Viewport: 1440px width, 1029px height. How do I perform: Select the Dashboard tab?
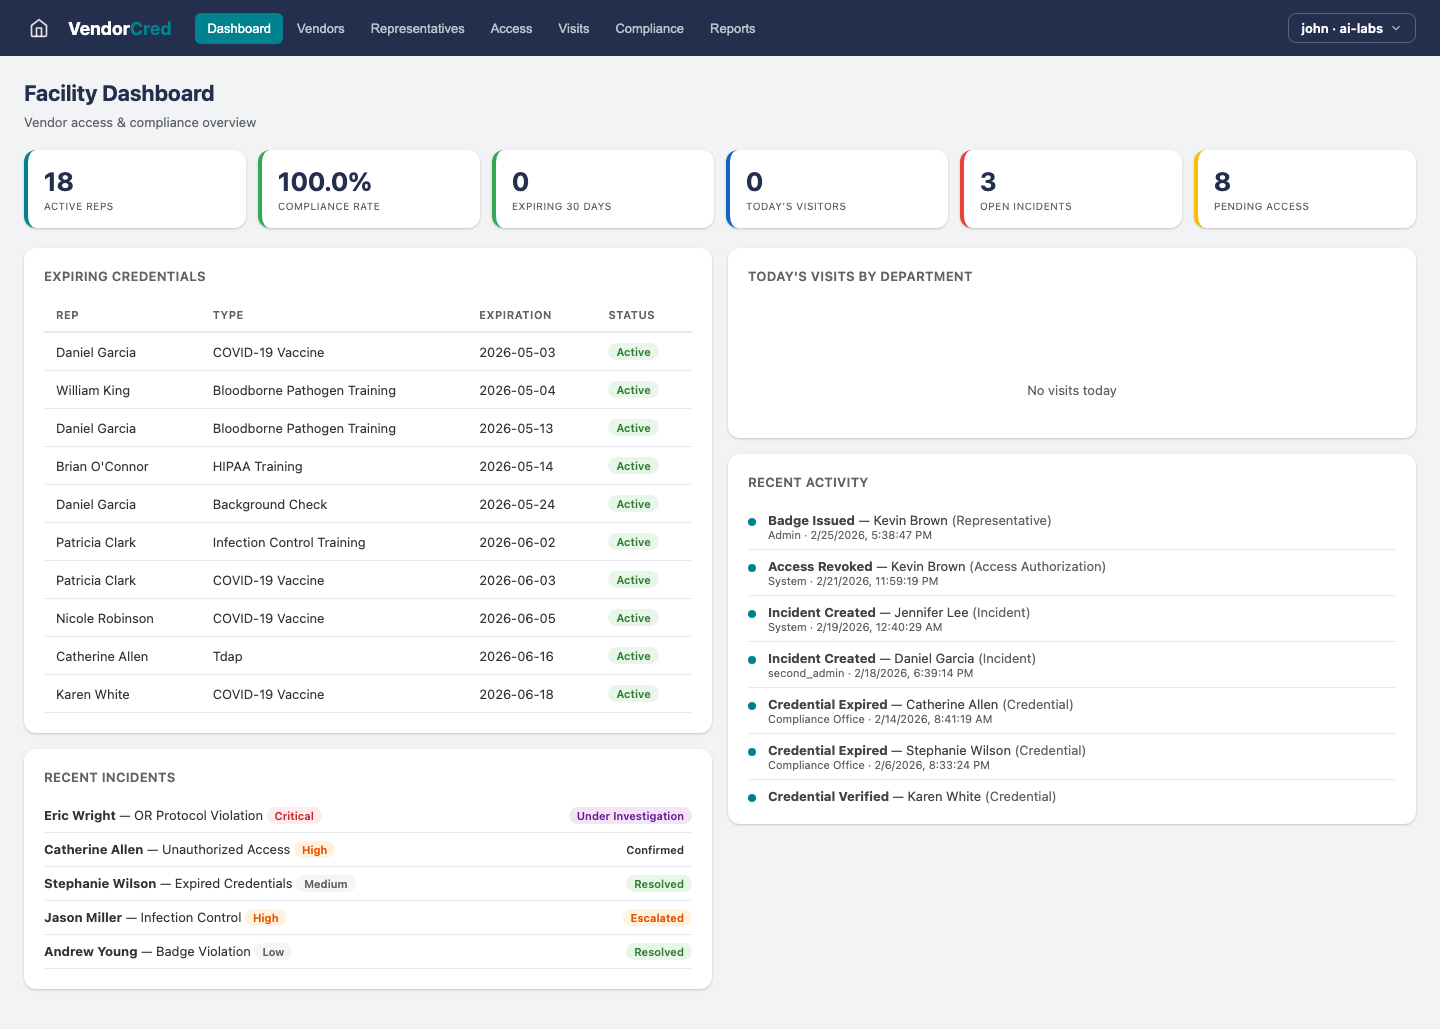click(x=238, y=28)
